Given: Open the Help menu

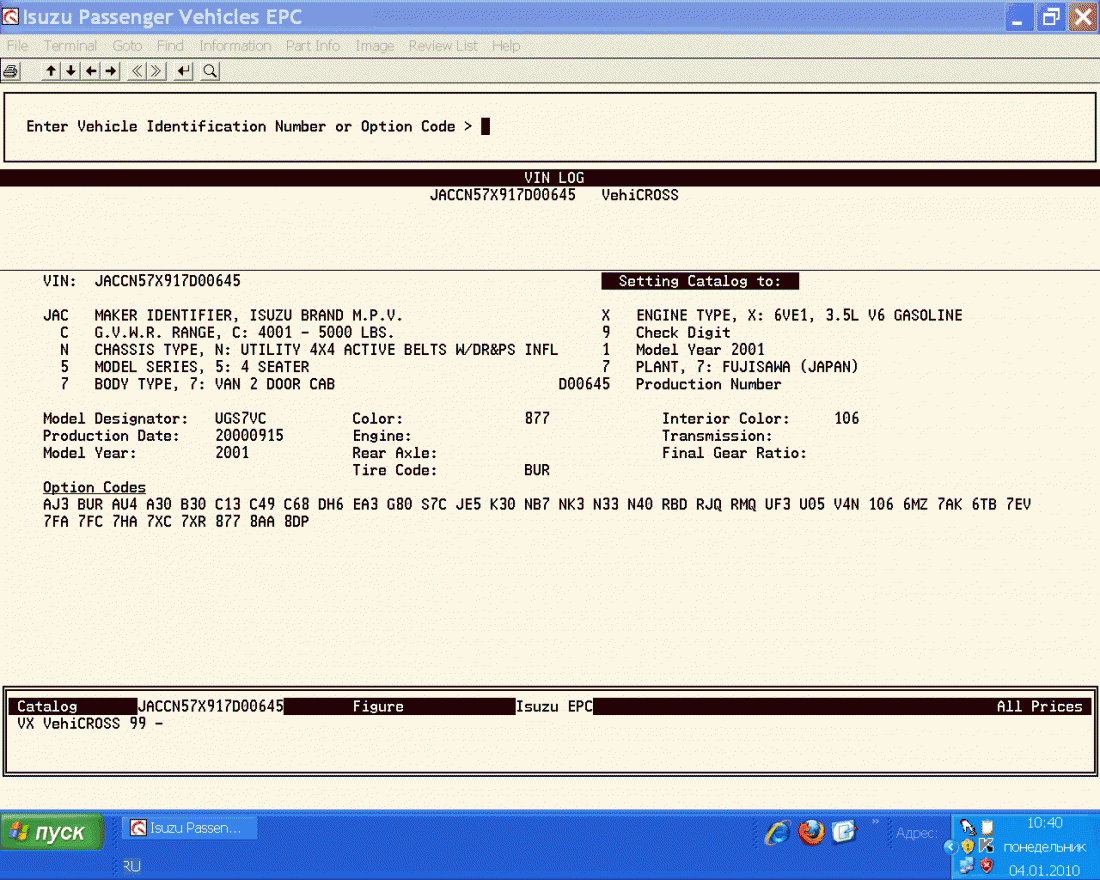Looking at the screenshot, I should click(506, 46).
